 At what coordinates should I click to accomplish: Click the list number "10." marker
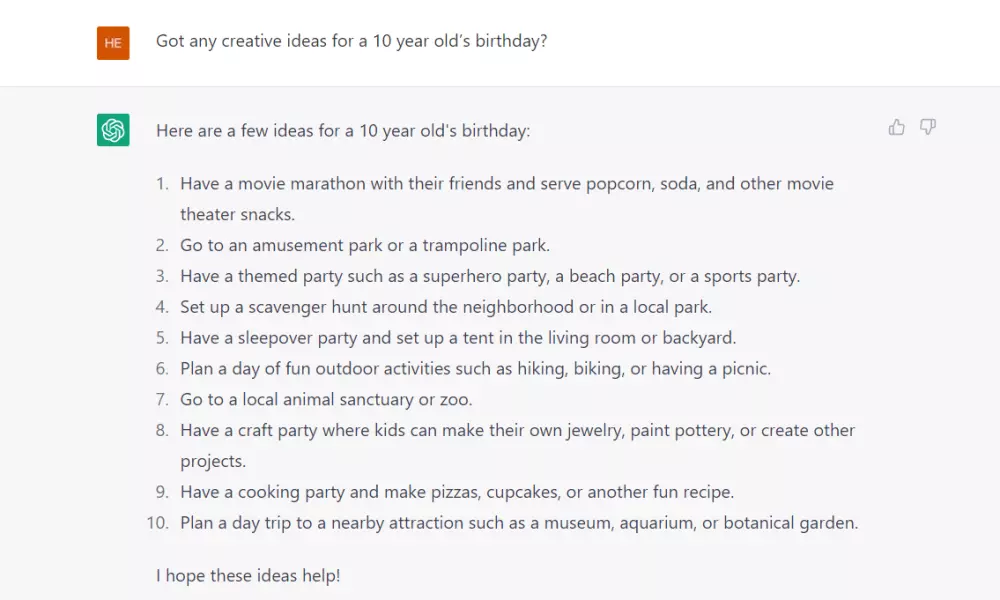click(157, 523)
